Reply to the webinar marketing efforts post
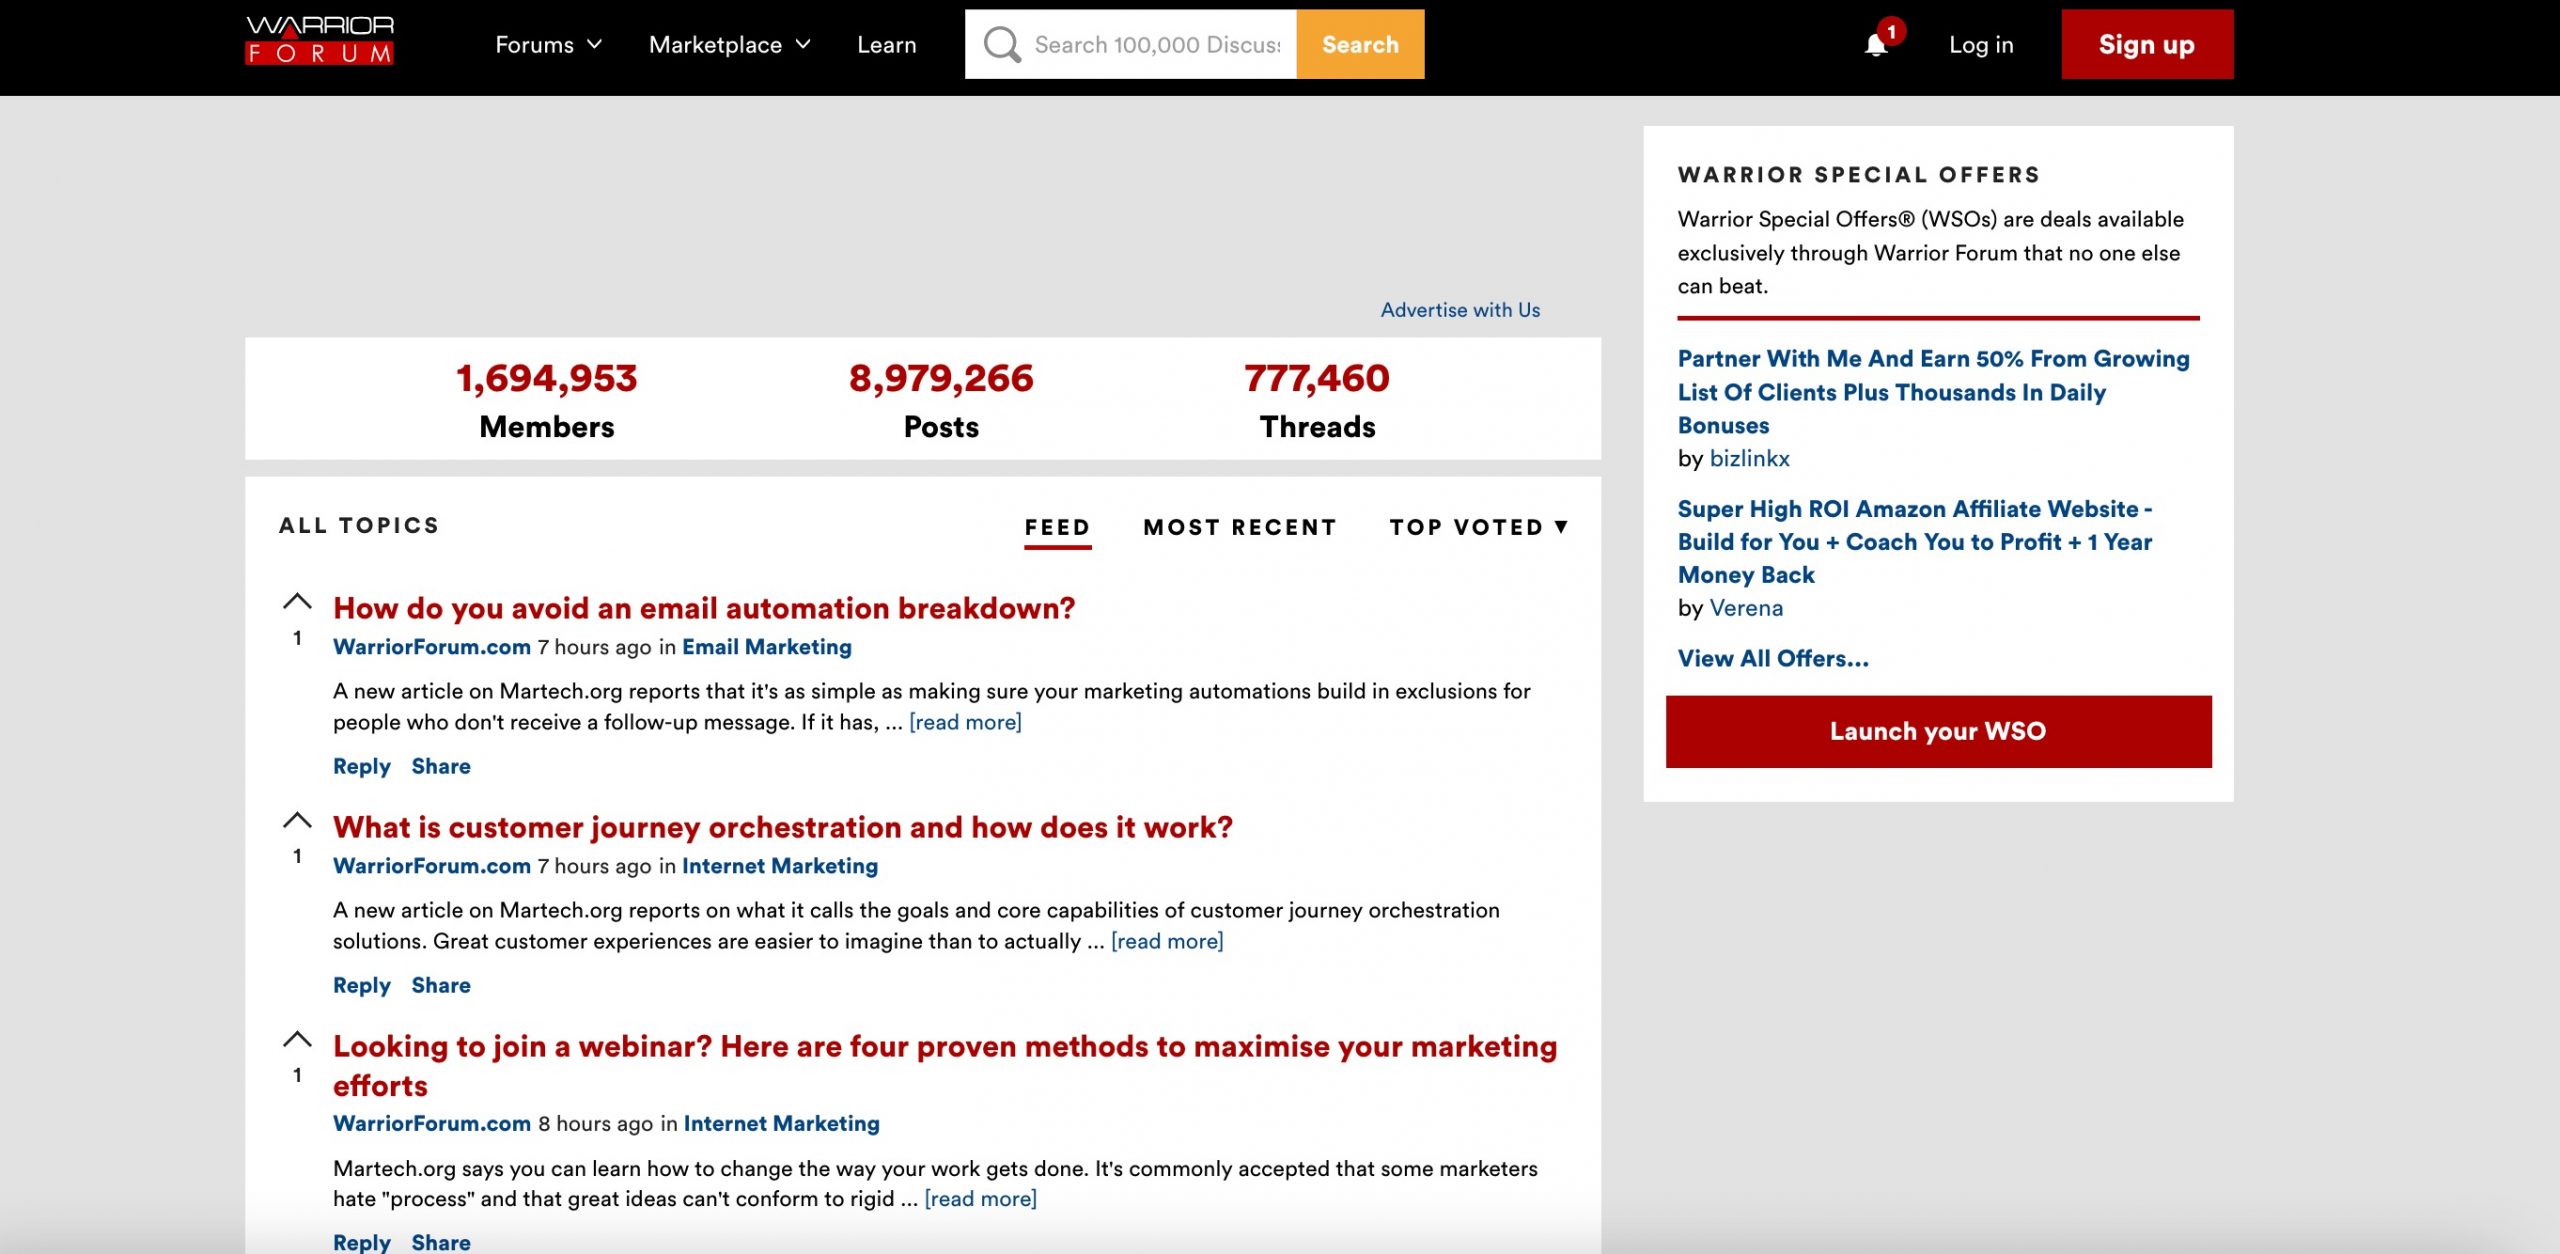Image resolution: width=2560 pixels, height=1254 pixels. click(x=362, y=1242)
